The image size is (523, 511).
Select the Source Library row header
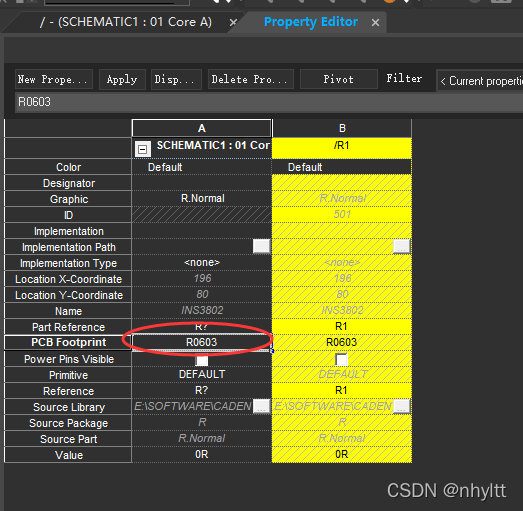pos(68,407)
